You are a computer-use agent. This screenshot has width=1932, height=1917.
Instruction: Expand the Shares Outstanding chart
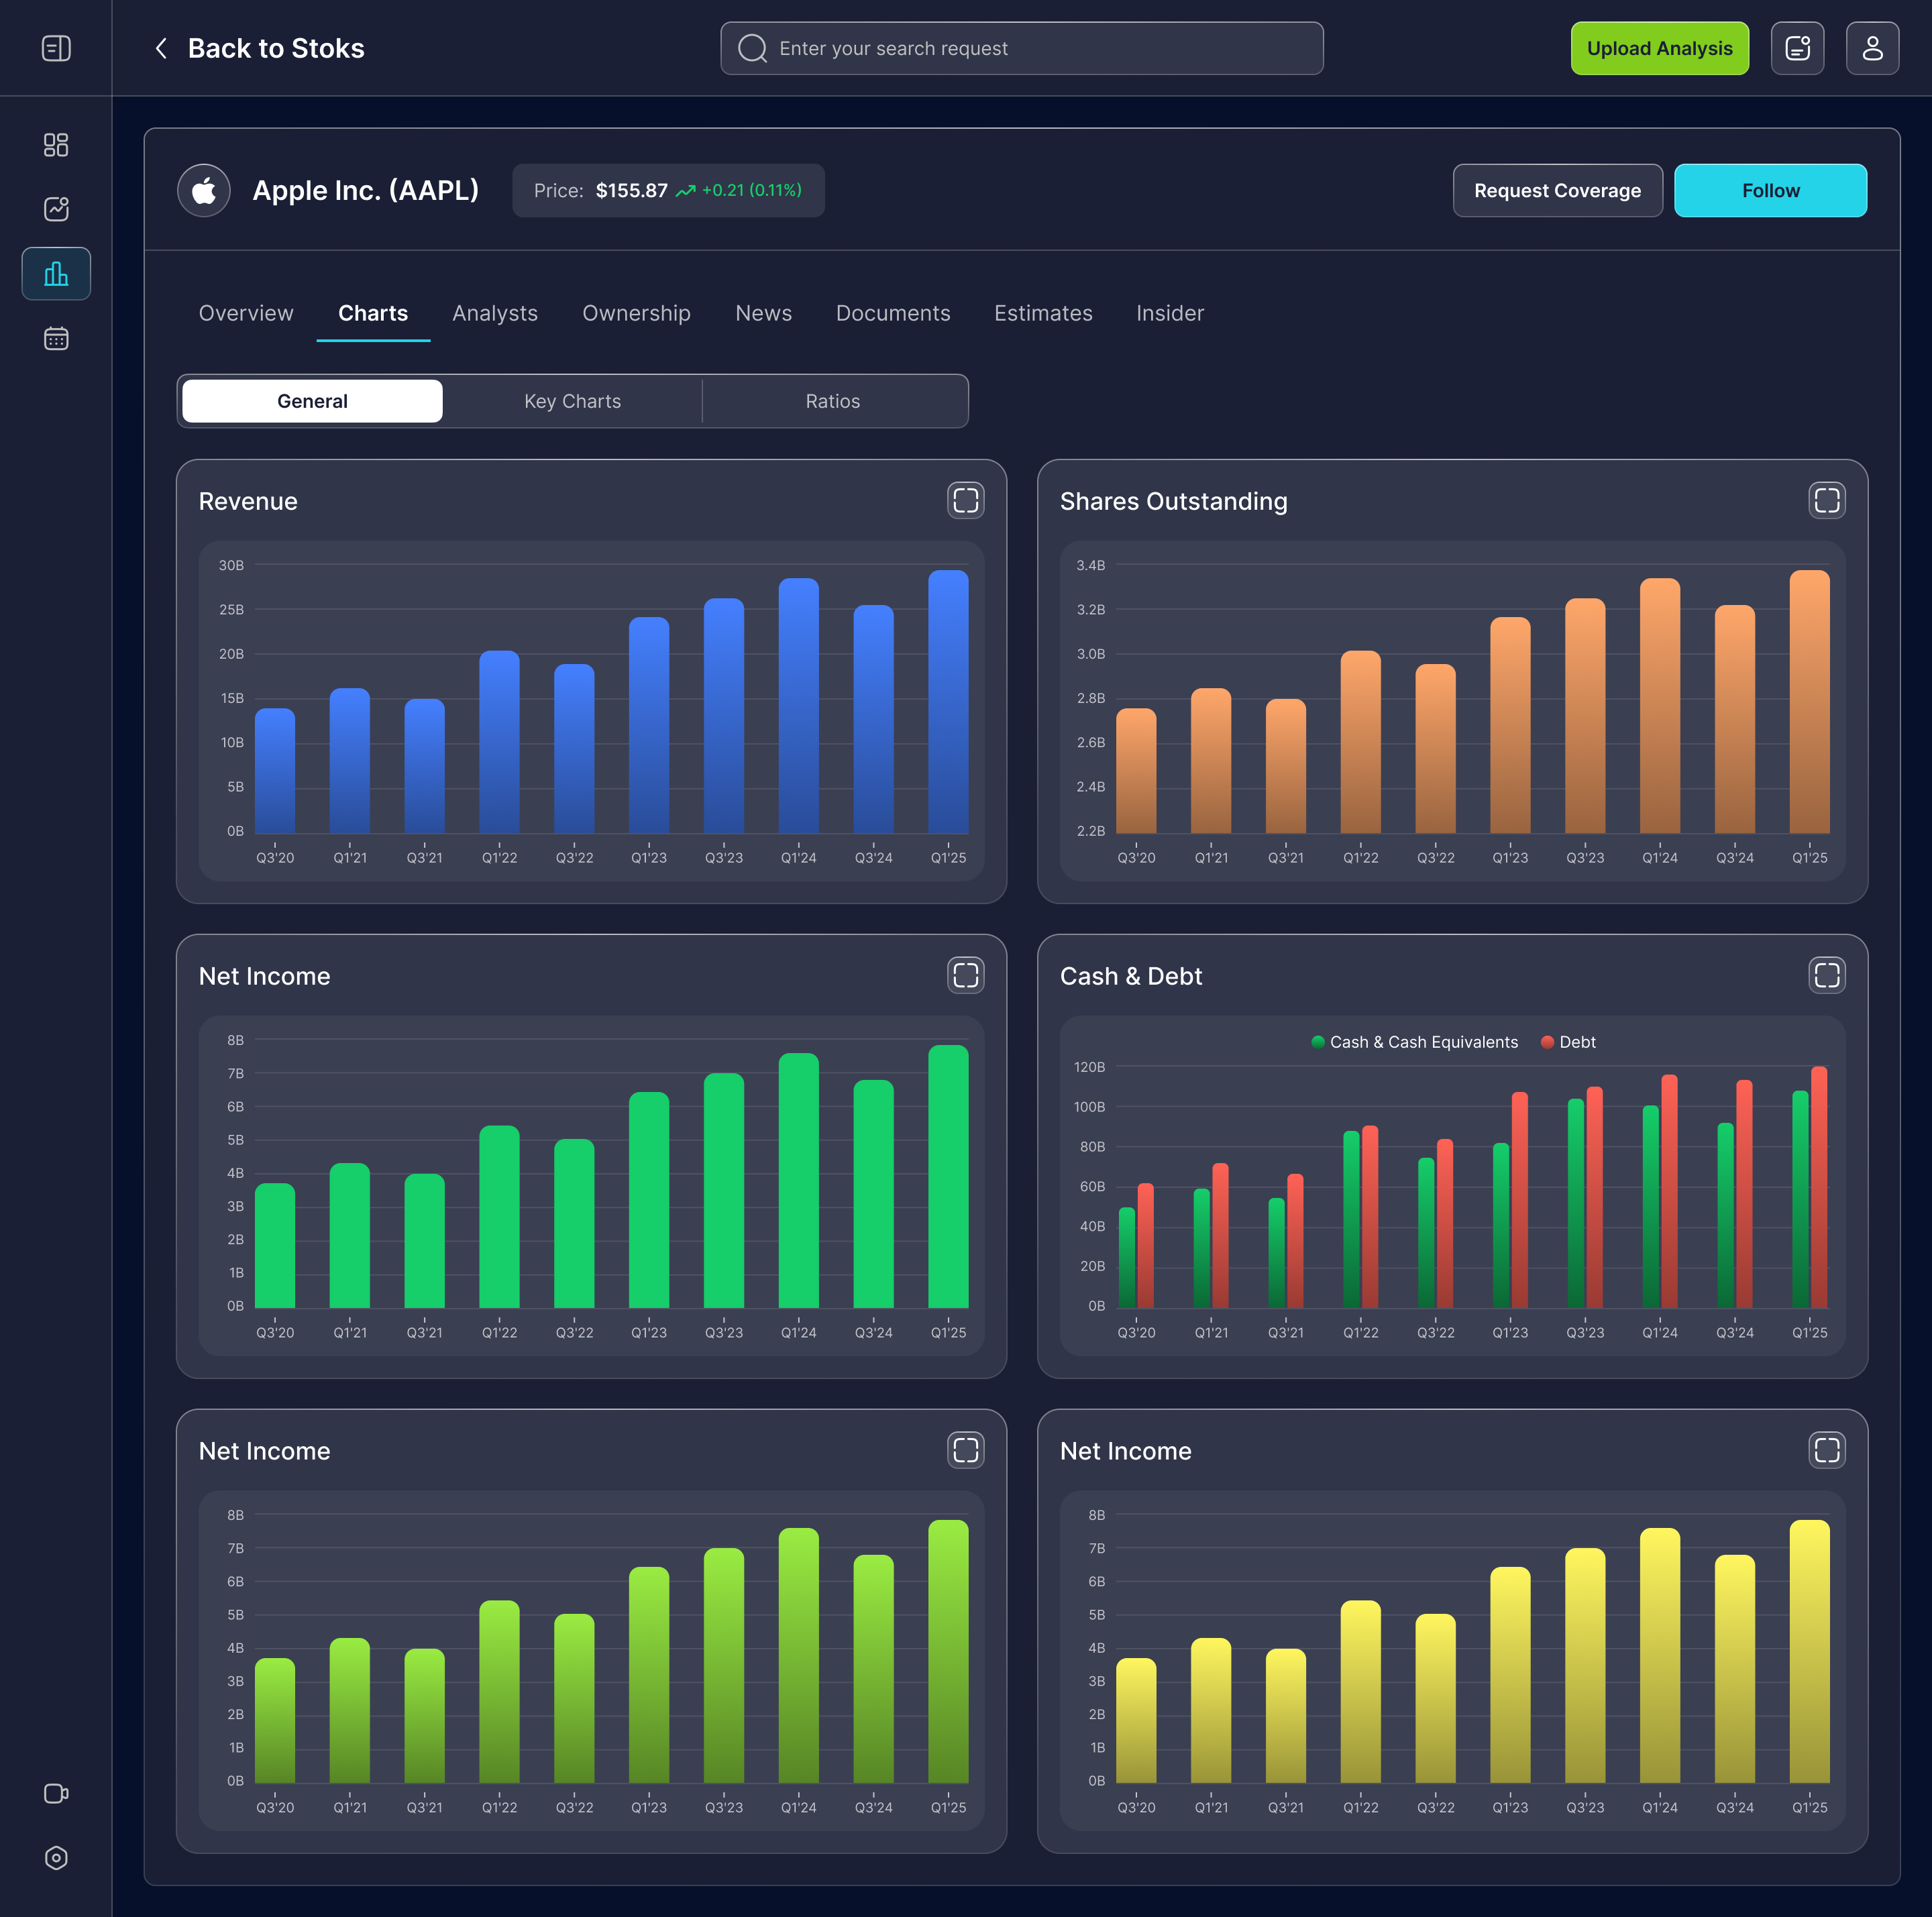tap(1826, 500)
